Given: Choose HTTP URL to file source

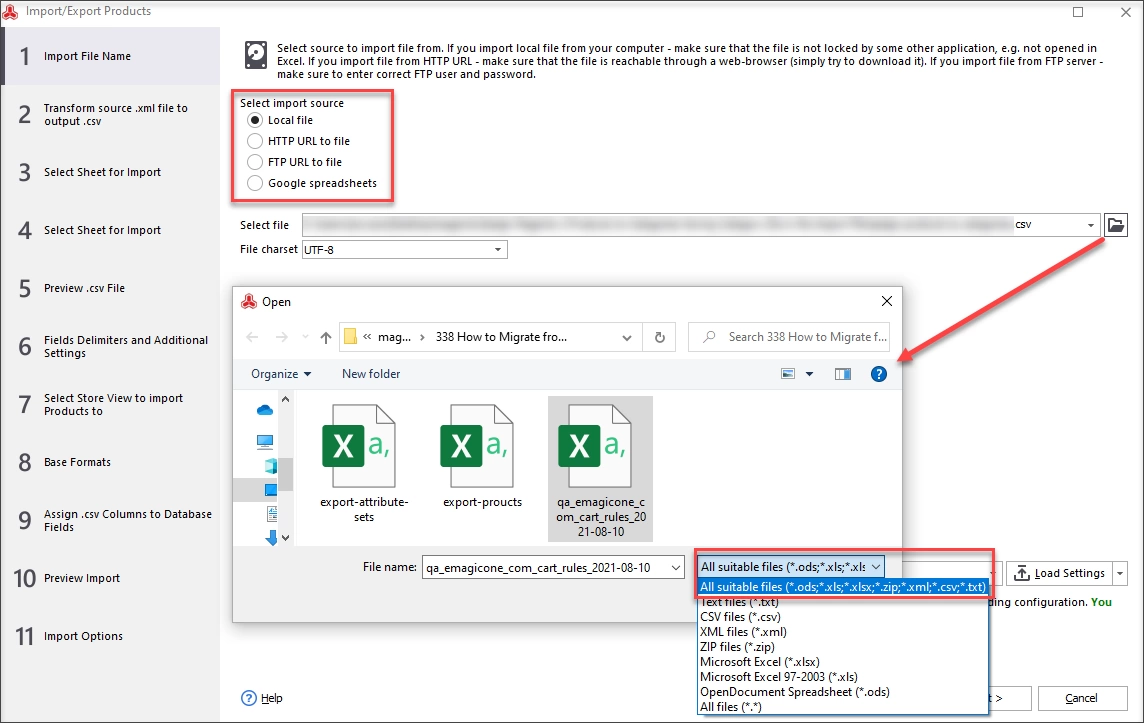Looking at the screenshot, I should point(255,141).
